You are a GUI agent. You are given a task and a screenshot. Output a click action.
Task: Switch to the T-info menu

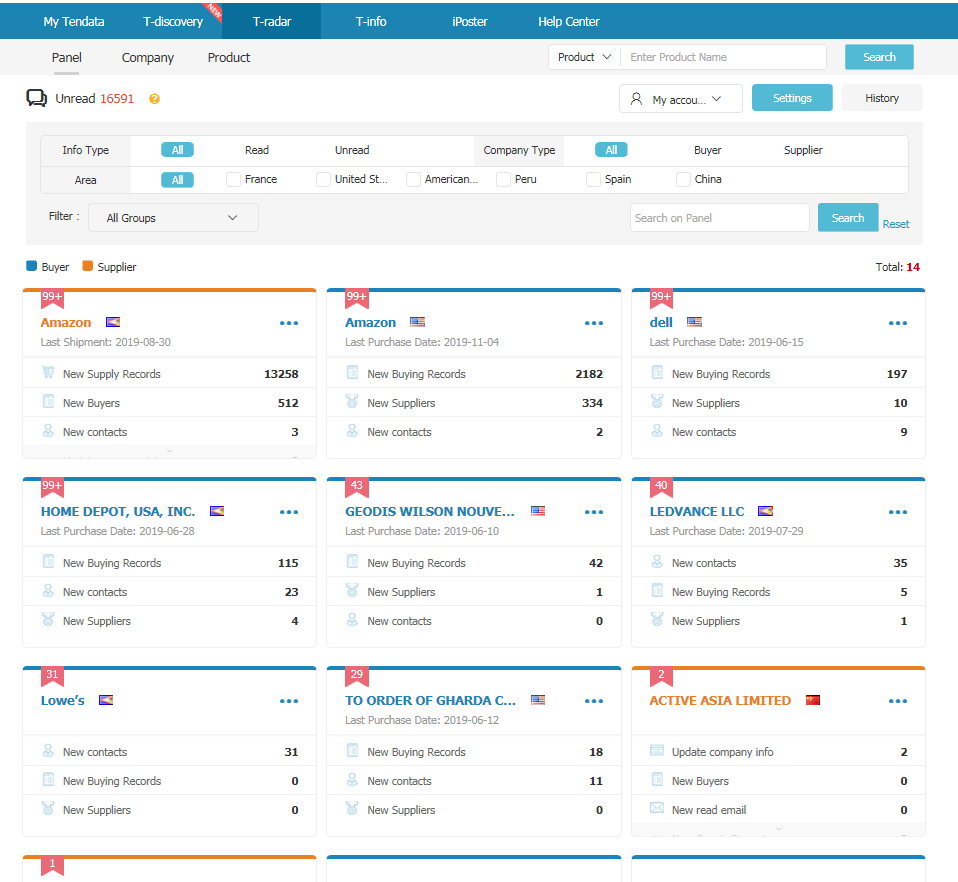pyautogui.click(x=371, y=21)
